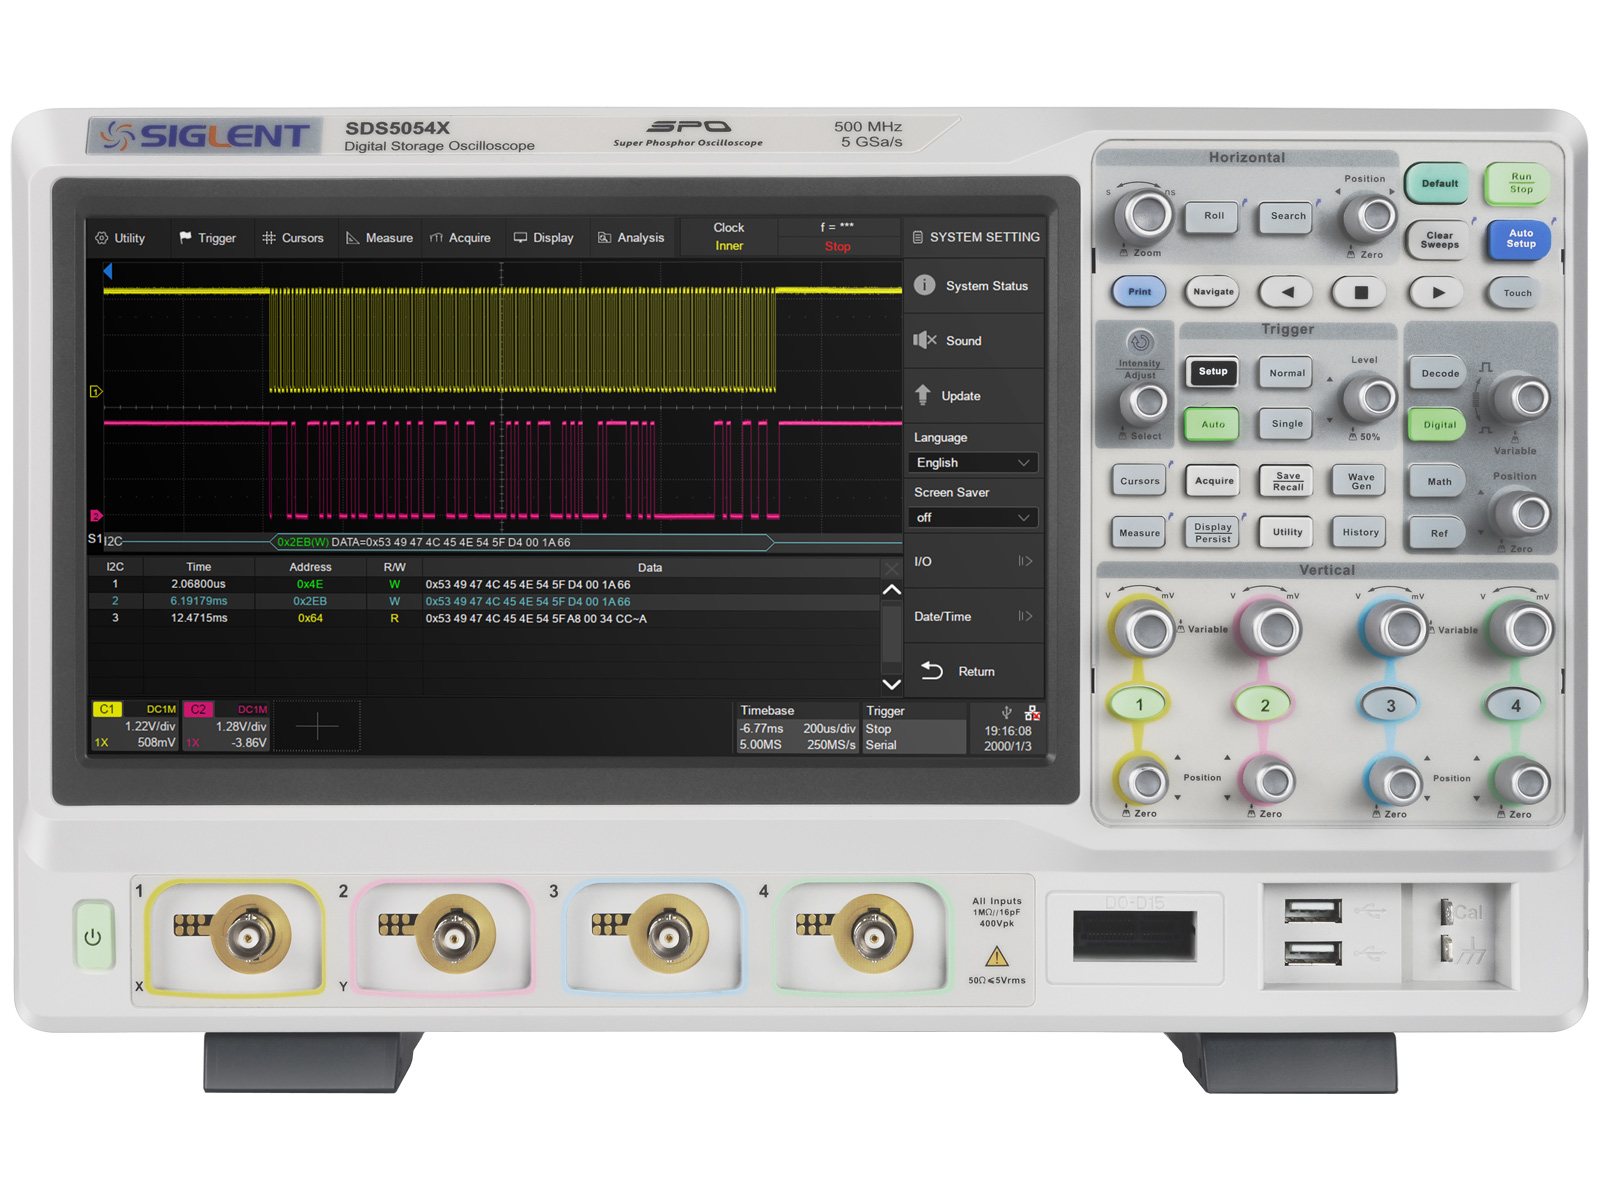Open the Language dropdown showing English
This screenshot has width=1600, height=1200.
973,463
